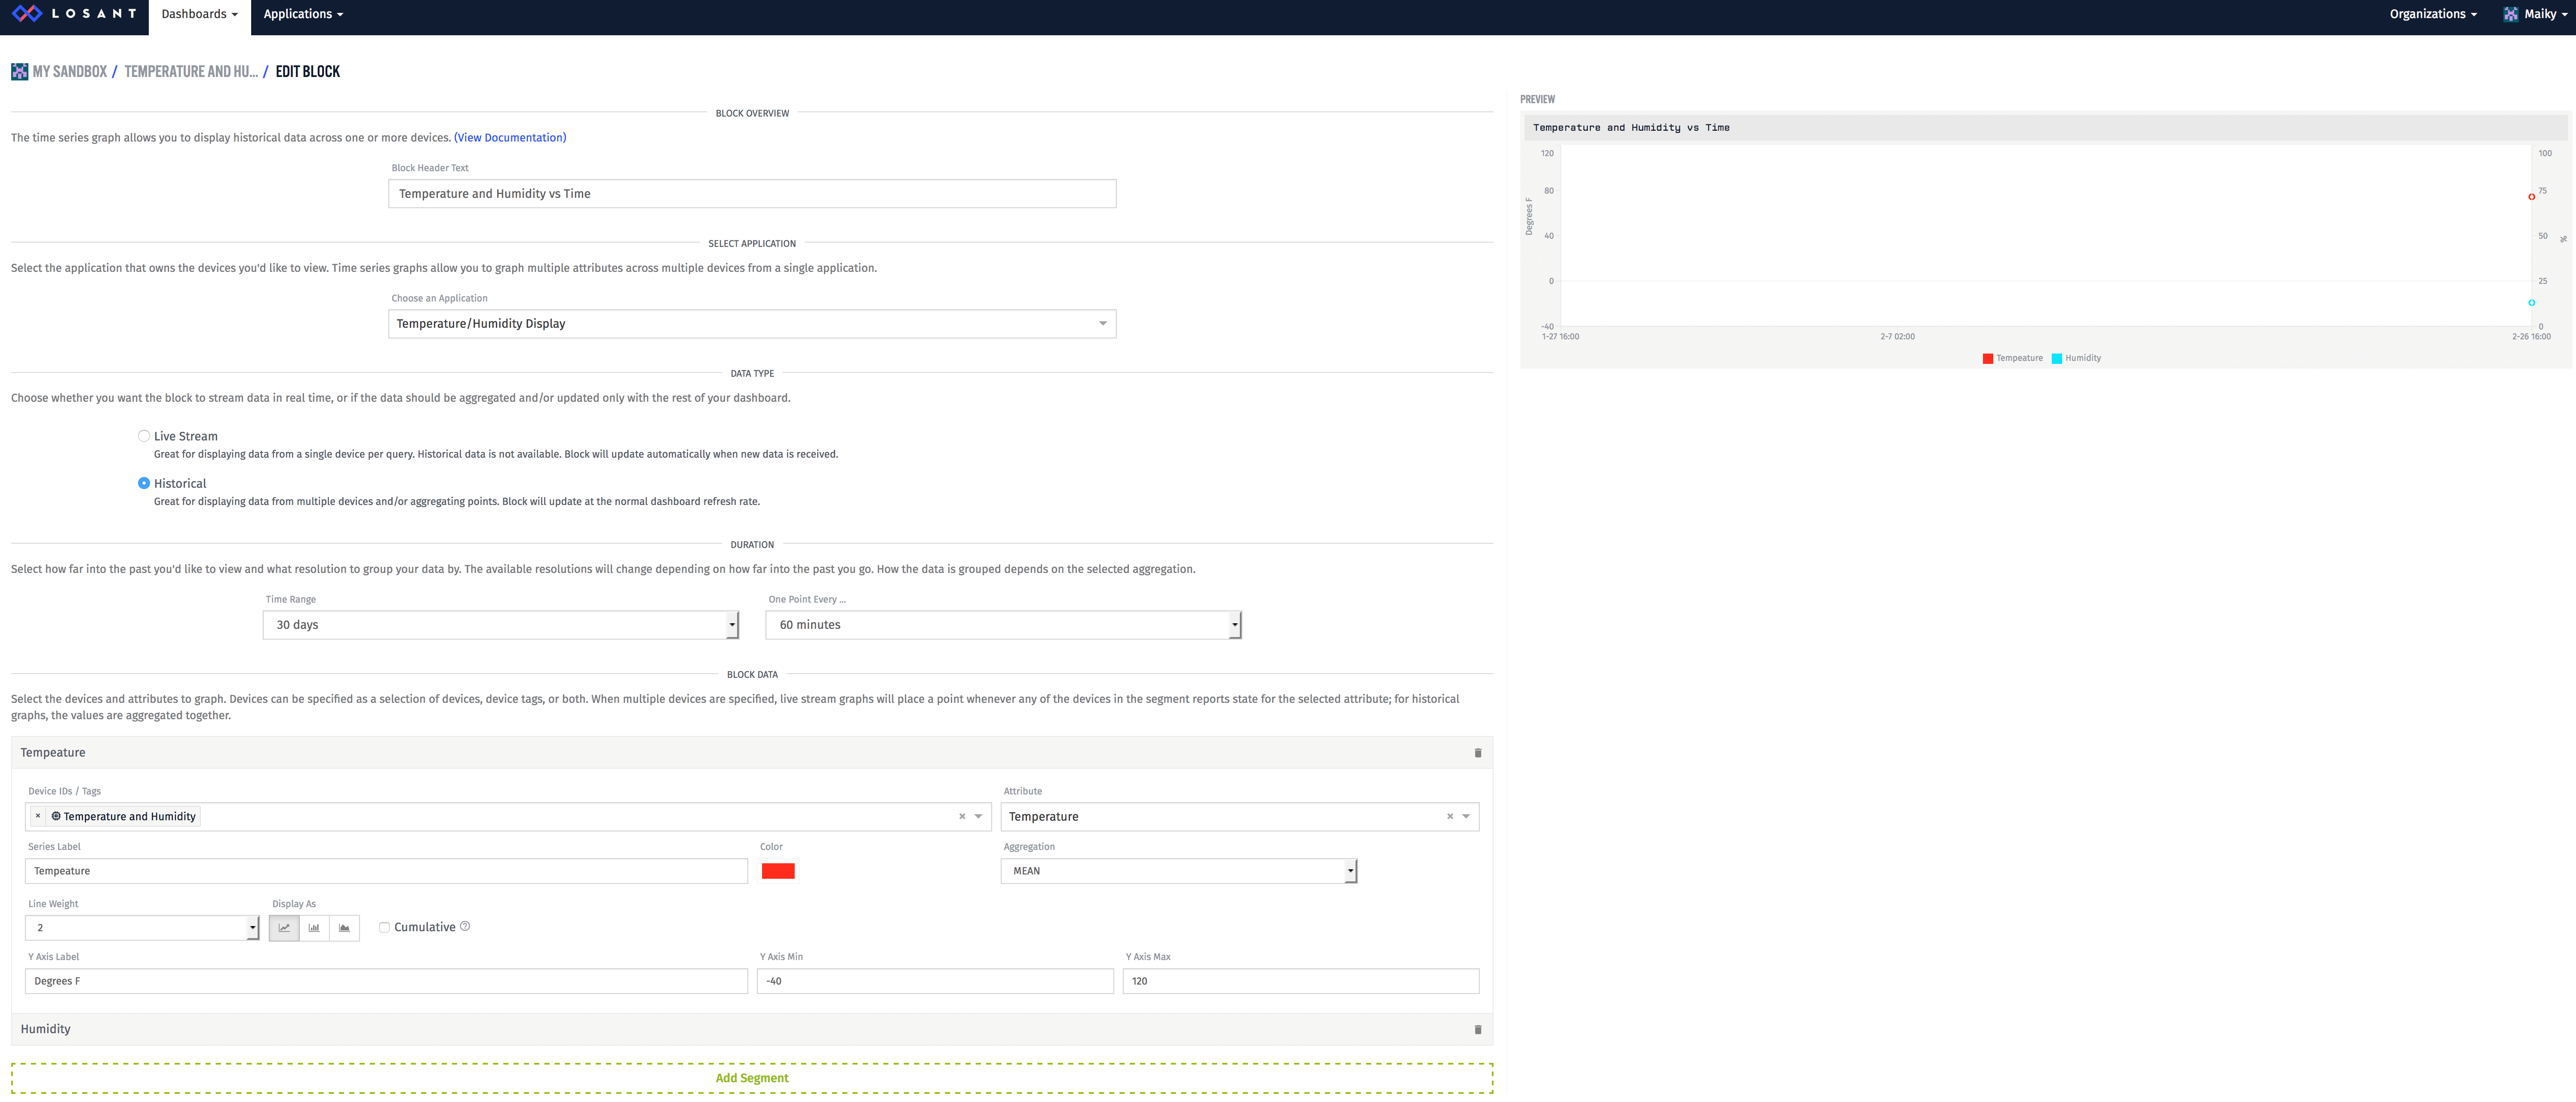Click the device icon in the Temperature and Humidity tag
Image resolution: width=2576 pixels, height=1102 pixels.
click(x=56, y=817)
